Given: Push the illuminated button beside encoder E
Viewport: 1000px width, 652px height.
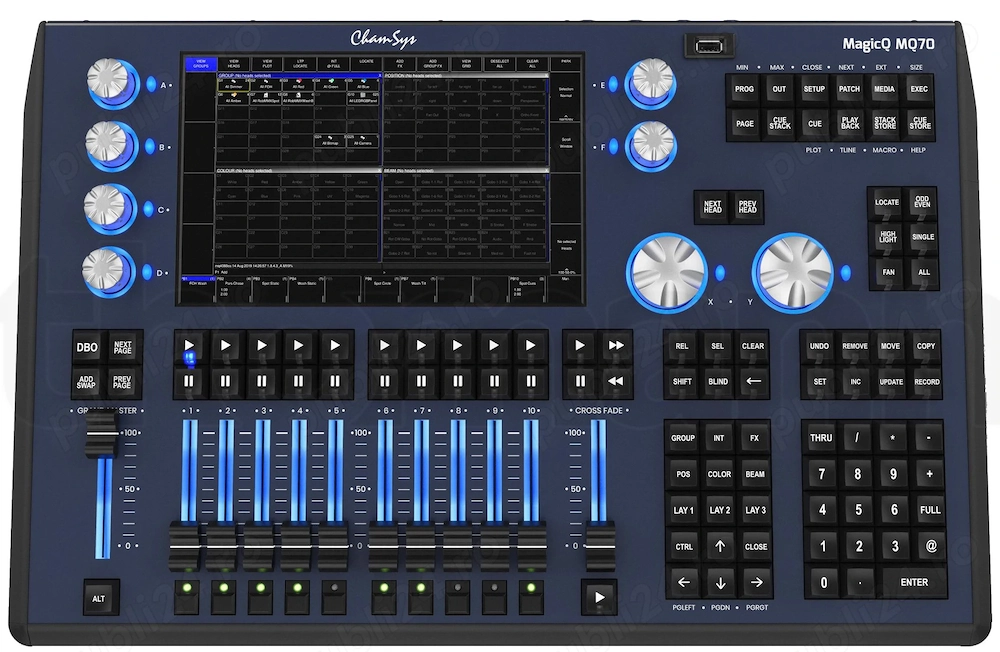Looking at the screenshot, I should 613,84.
